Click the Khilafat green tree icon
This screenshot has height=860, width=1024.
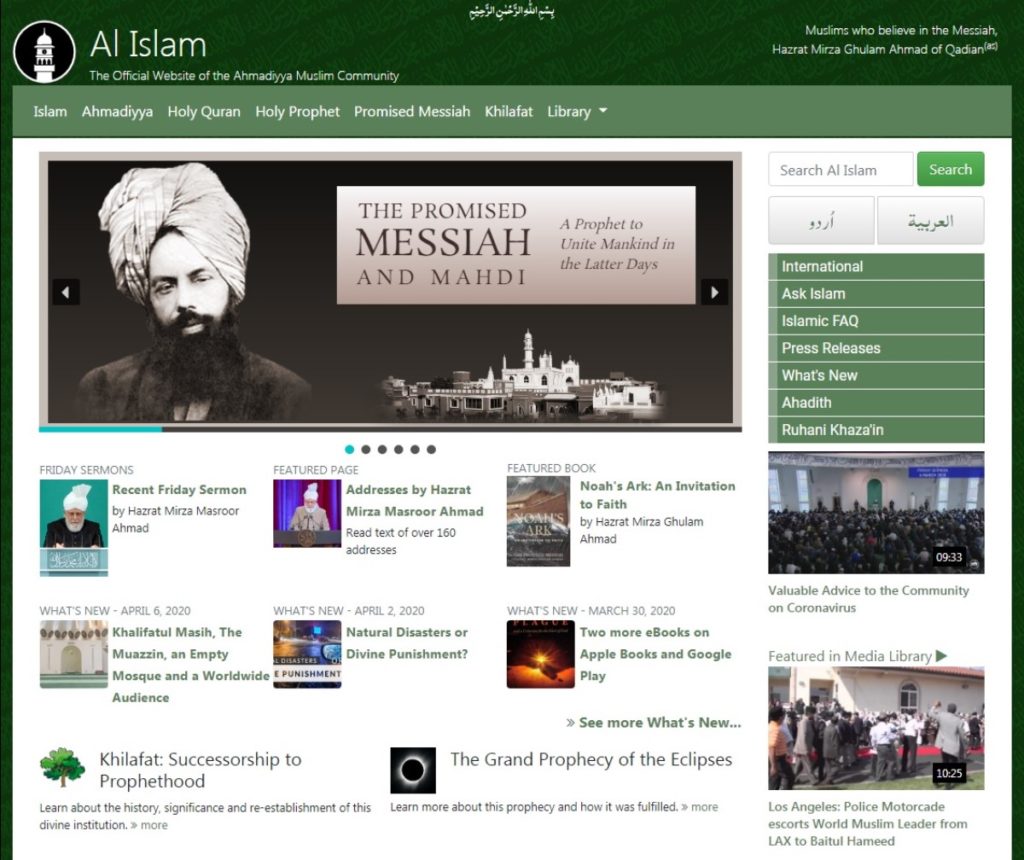(62, 768)
